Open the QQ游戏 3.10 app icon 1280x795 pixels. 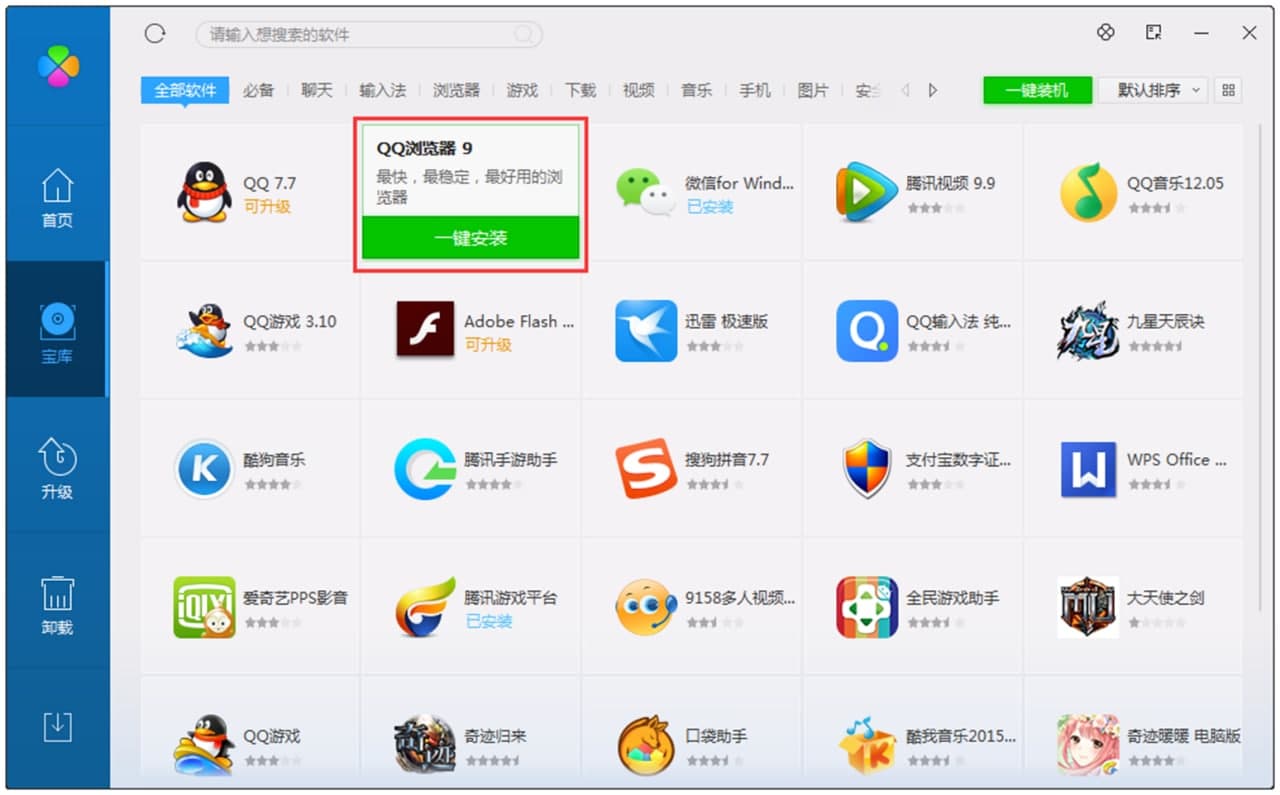204,331
